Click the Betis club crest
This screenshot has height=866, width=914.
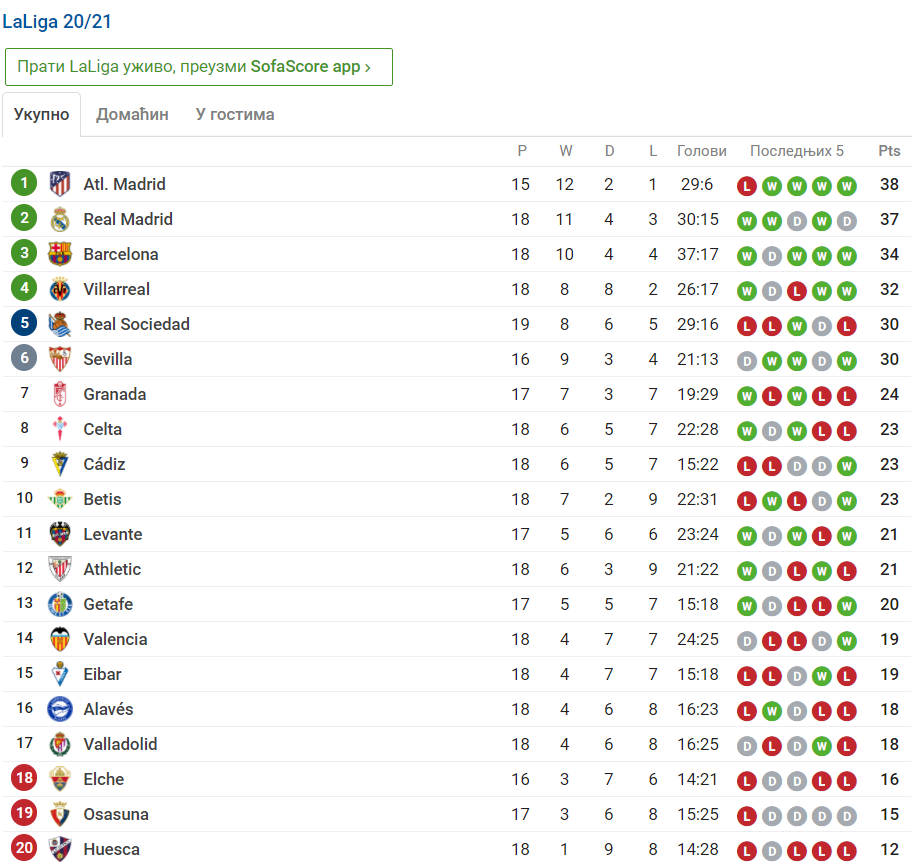pos(60,499)
